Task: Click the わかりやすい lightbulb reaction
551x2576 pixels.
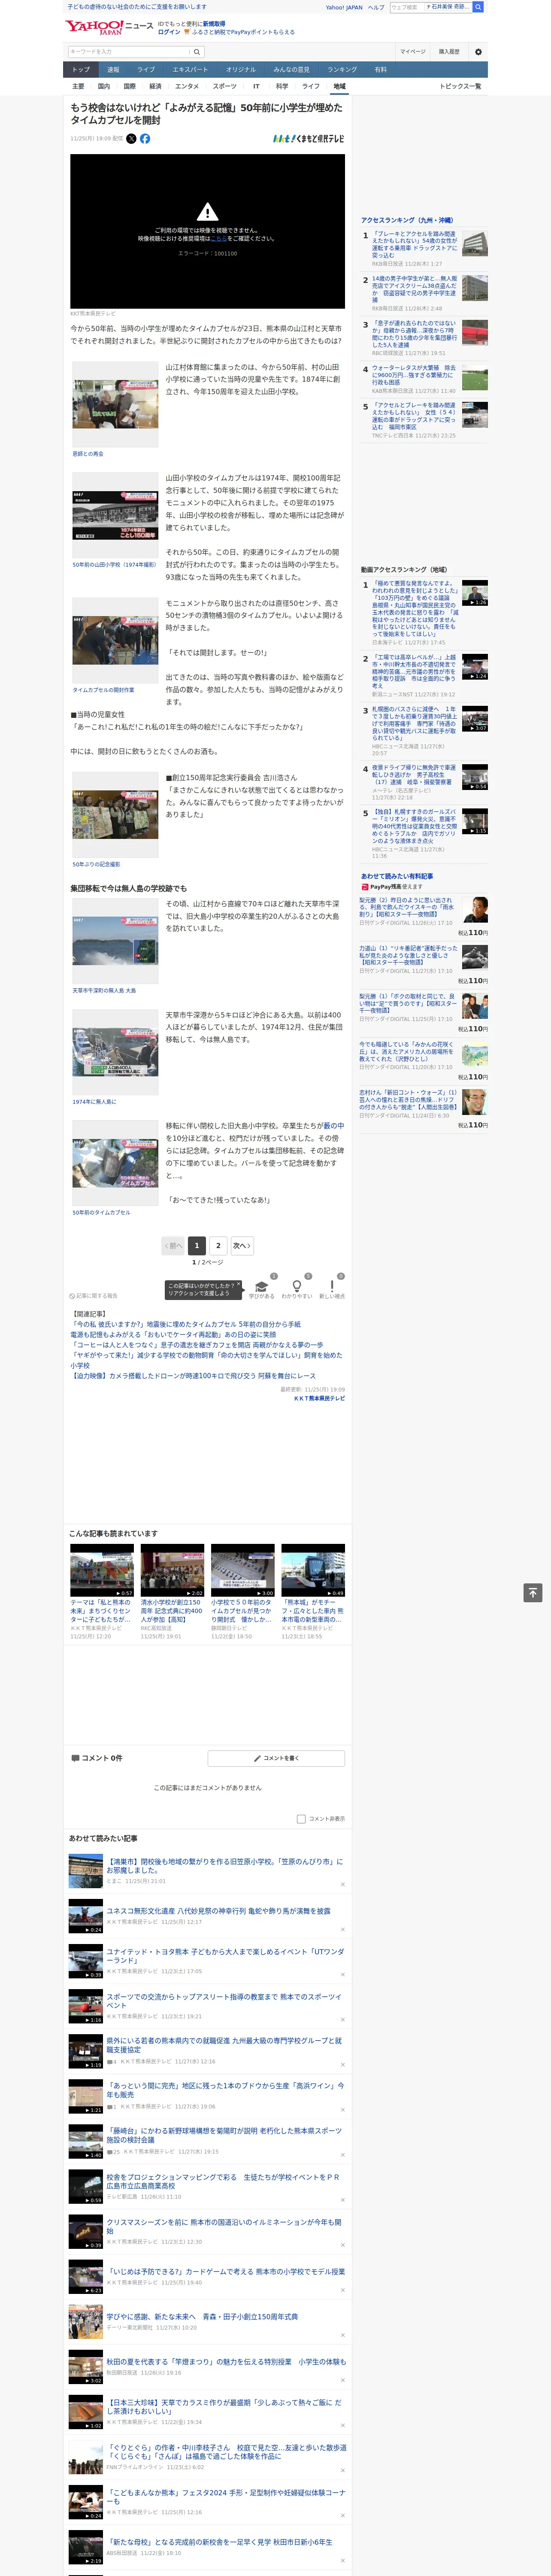Action: [296, 1287]
